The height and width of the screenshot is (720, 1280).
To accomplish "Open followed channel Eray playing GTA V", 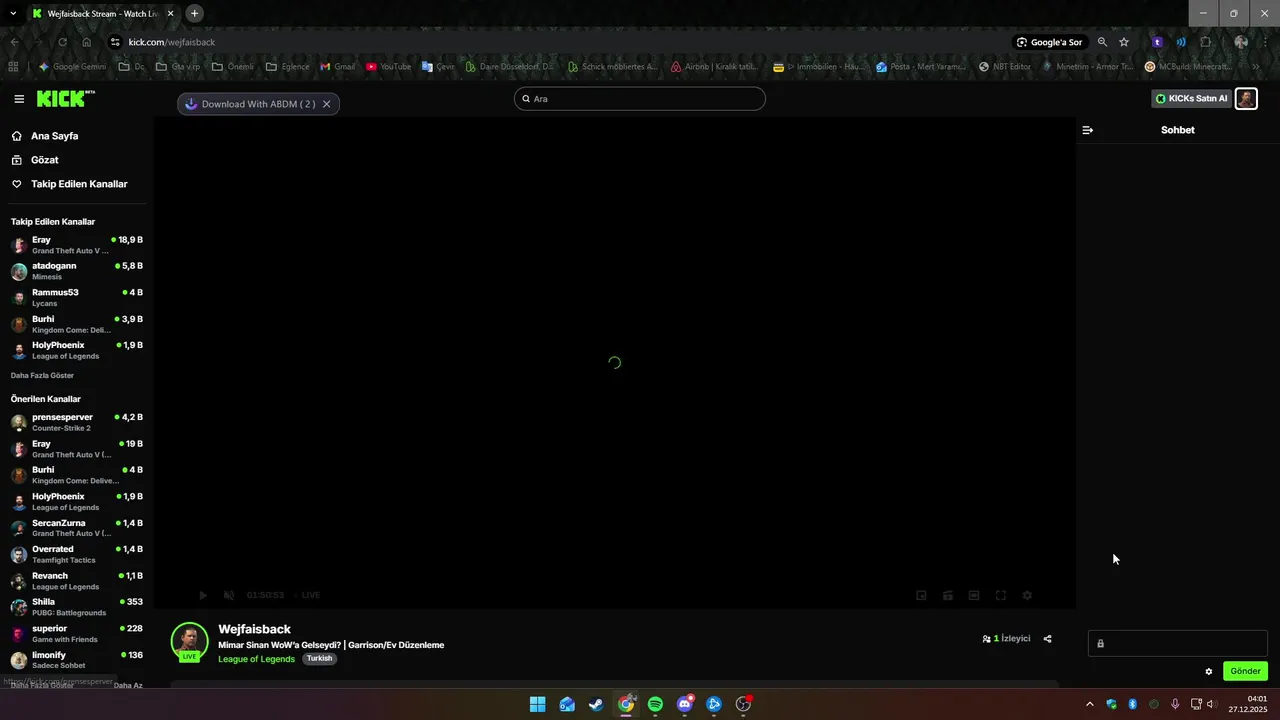I will coord(77,245).
